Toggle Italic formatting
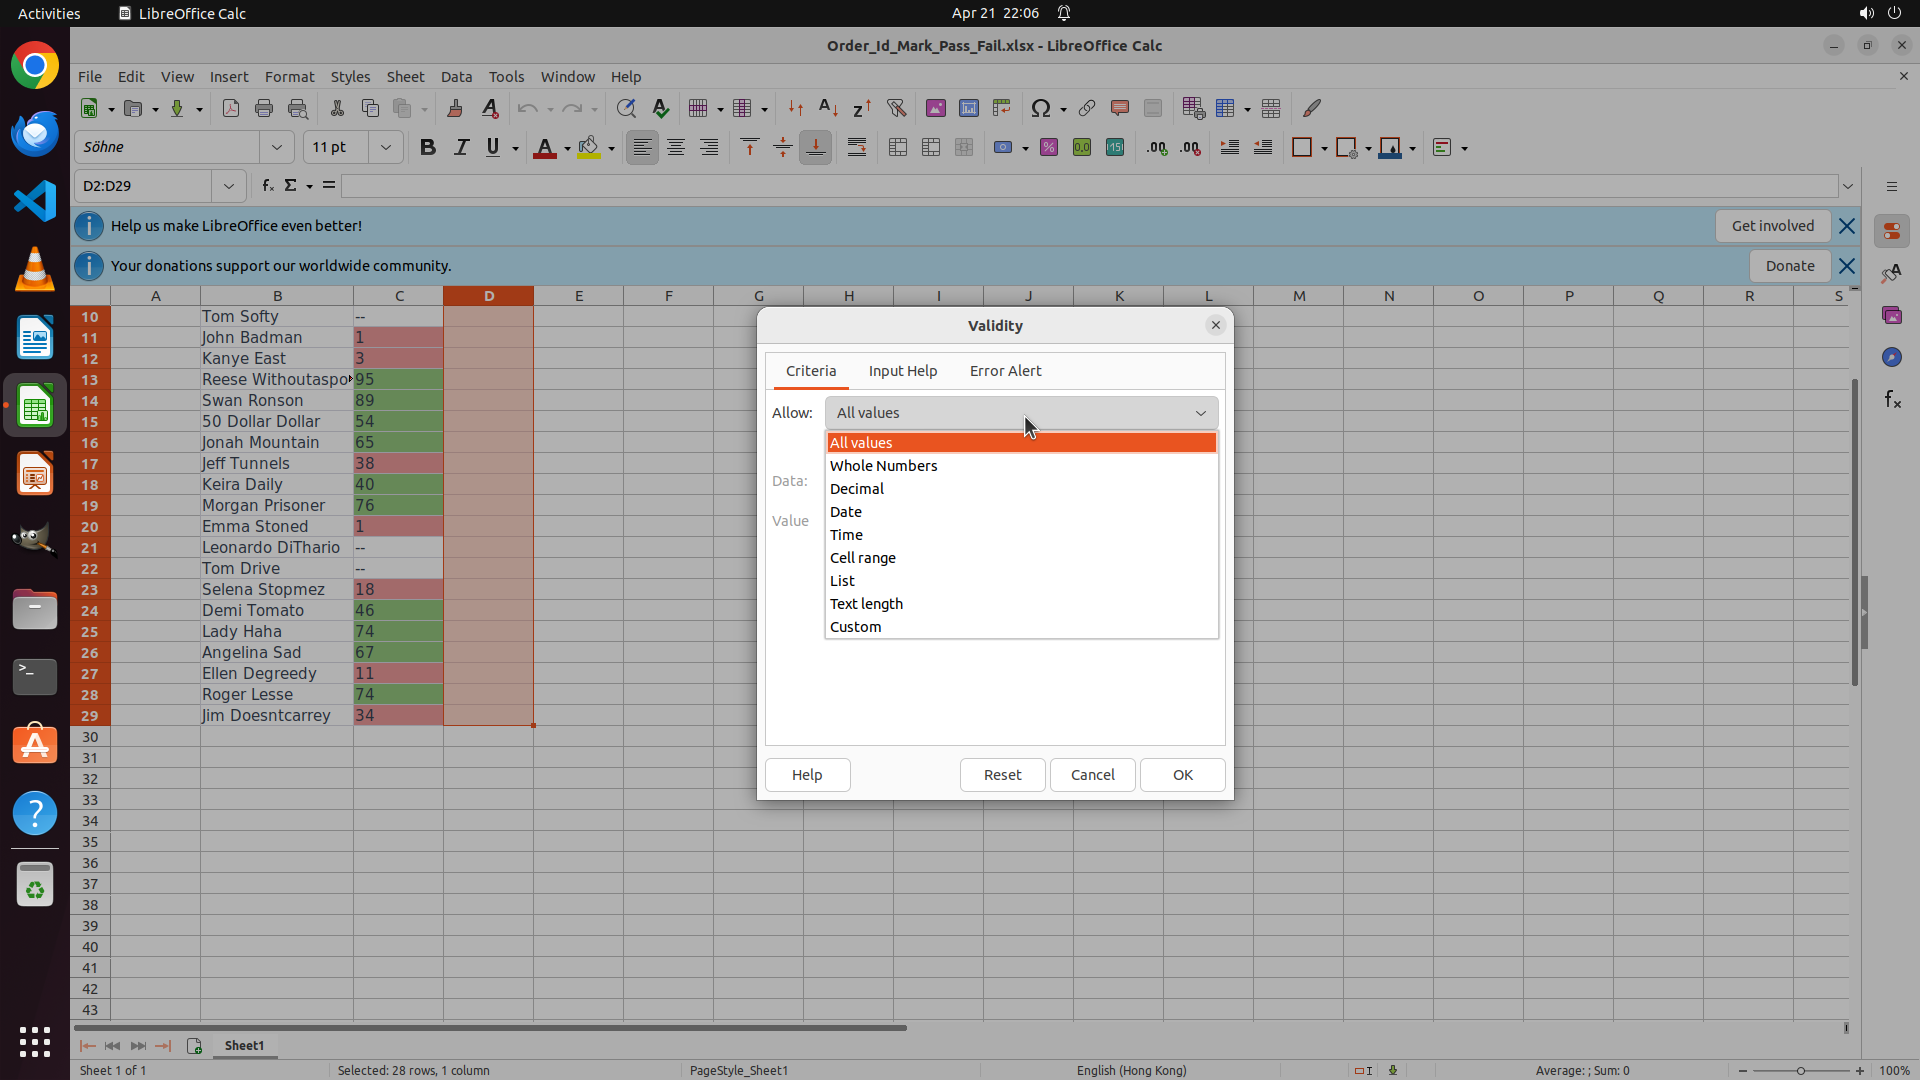1920x1080 pixels. point(461,148)
